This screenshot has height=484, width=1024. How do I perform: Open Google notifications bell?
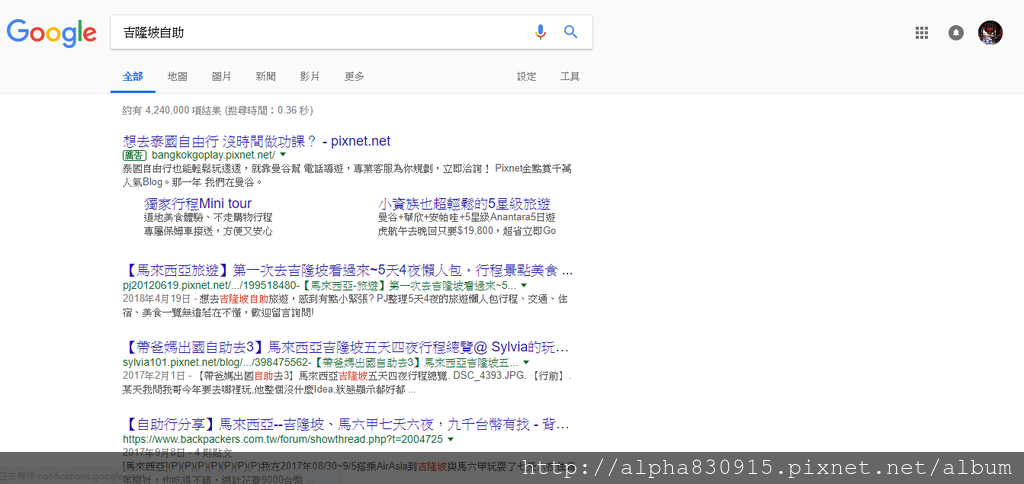[956, 33]
